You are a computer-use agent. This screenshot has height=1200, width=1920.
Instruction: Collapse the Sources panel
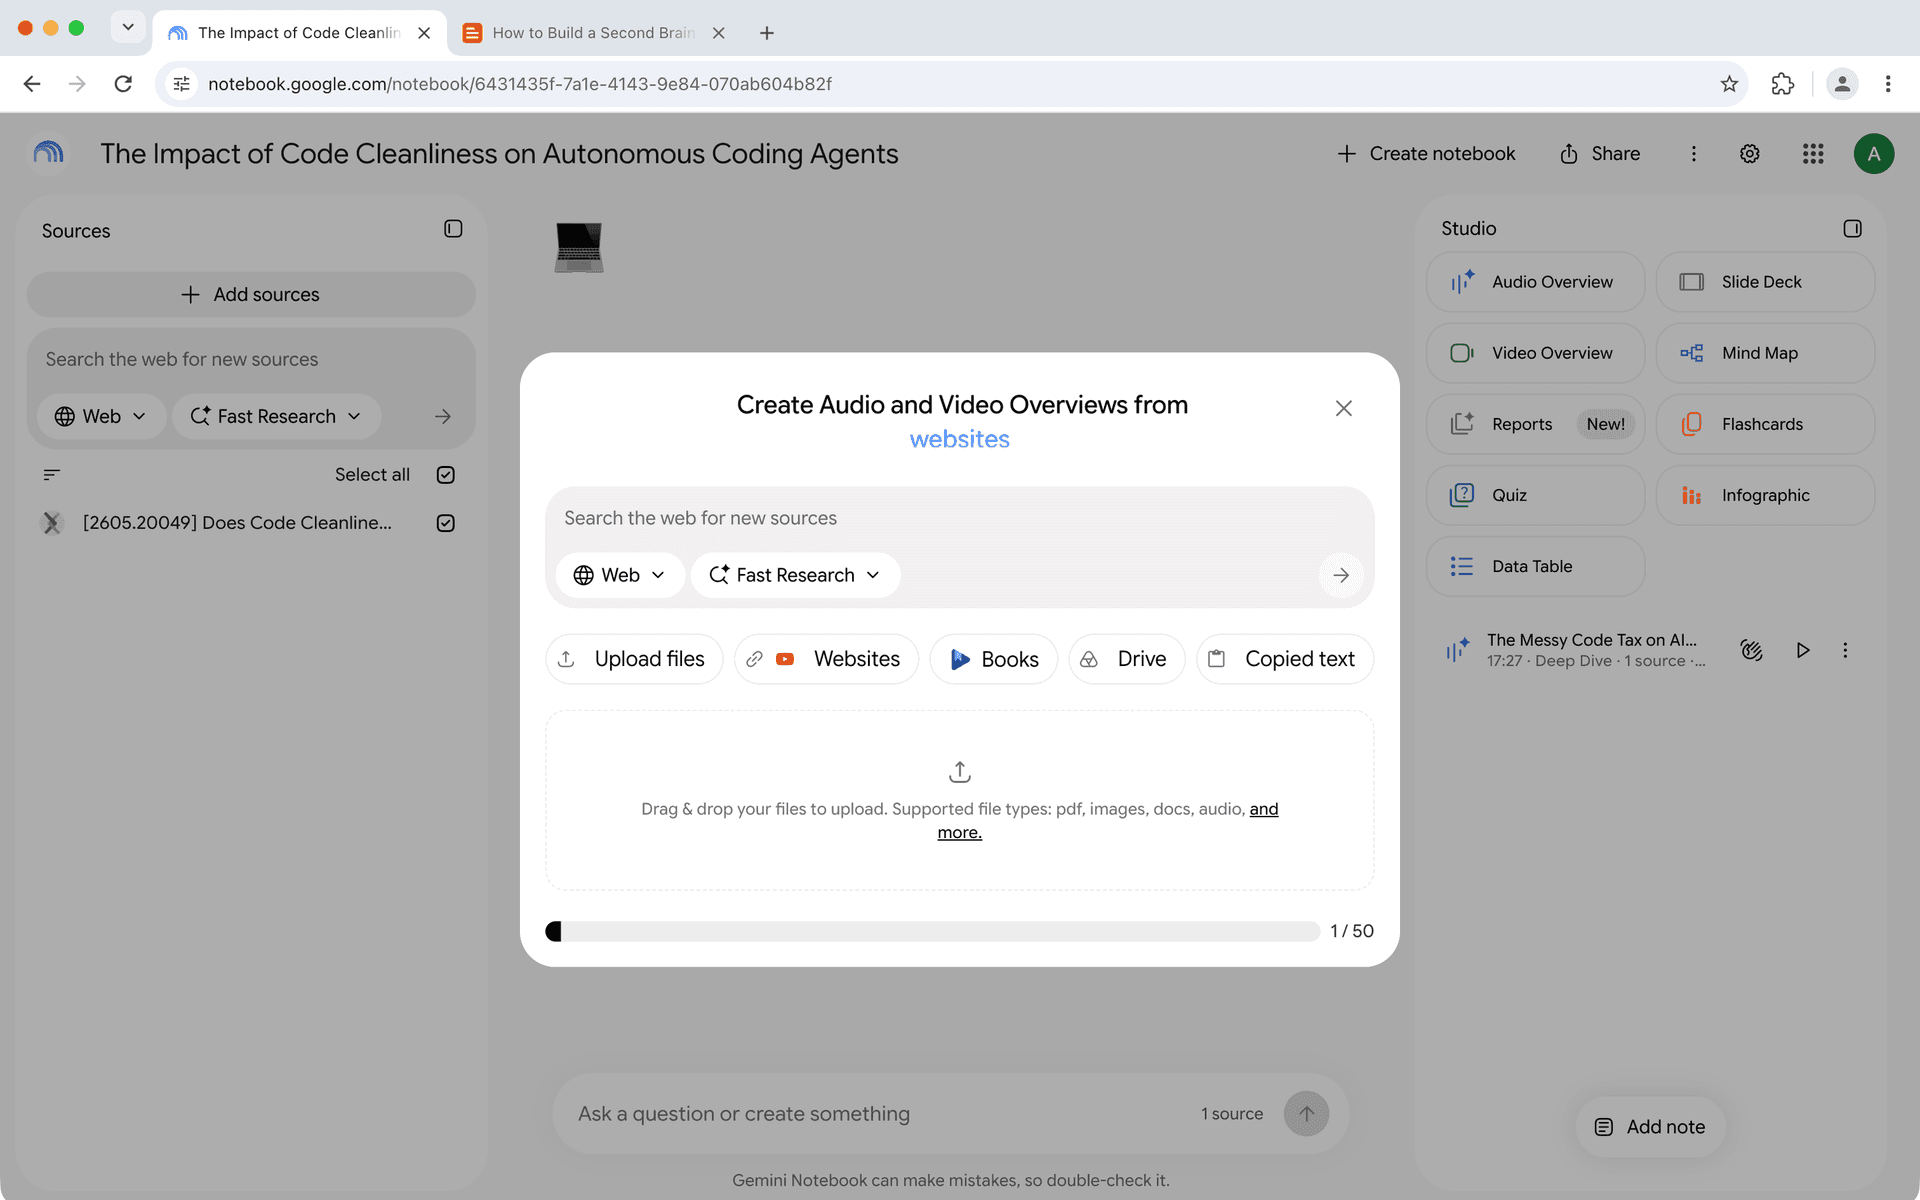(x=453, y=229)
